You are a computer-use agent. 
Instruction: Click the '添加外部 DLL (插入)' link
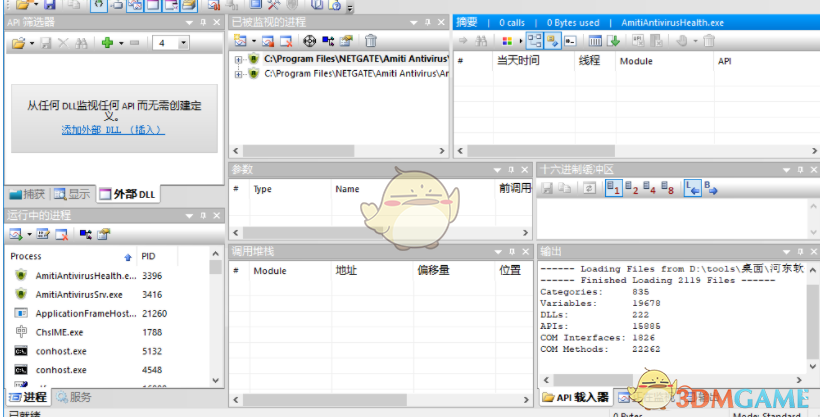[113, 130]
